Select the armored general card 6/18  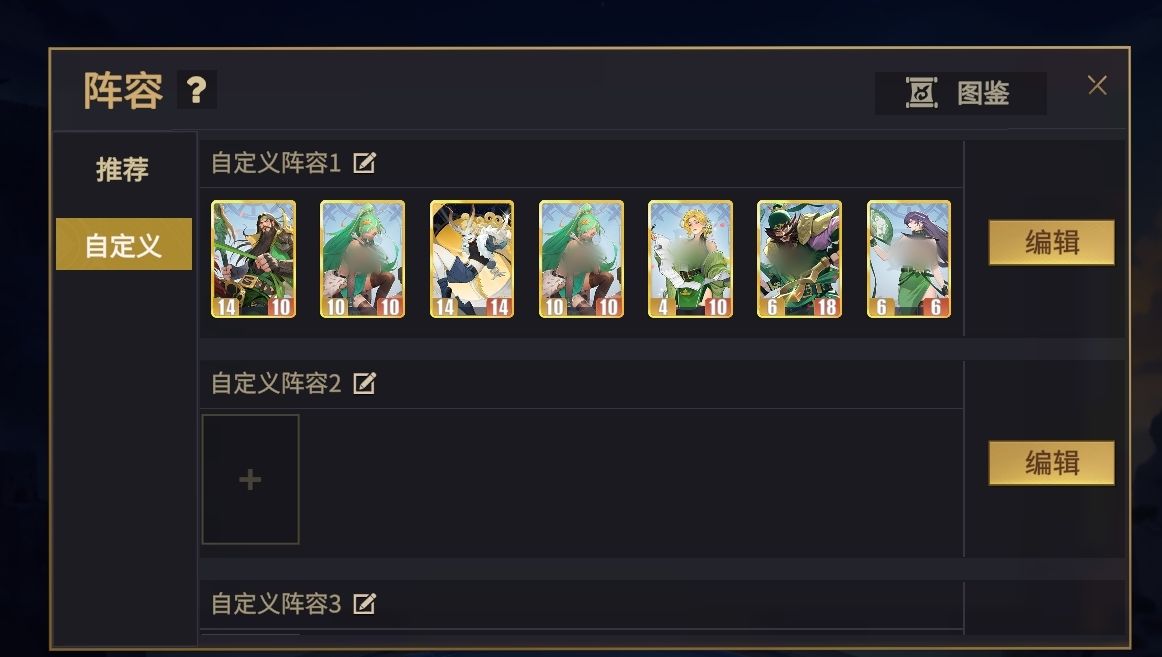(x=800, y=259)
